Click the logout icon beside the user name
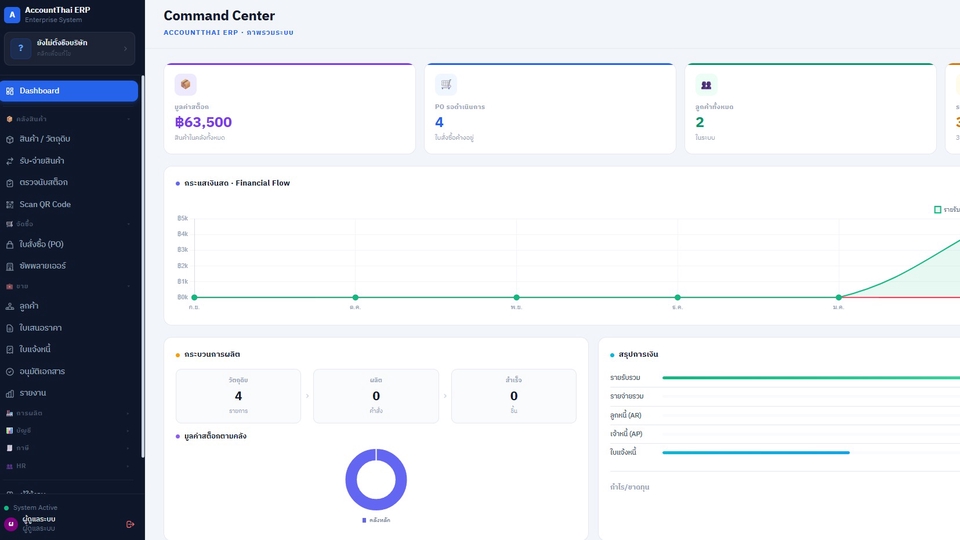 130,524
